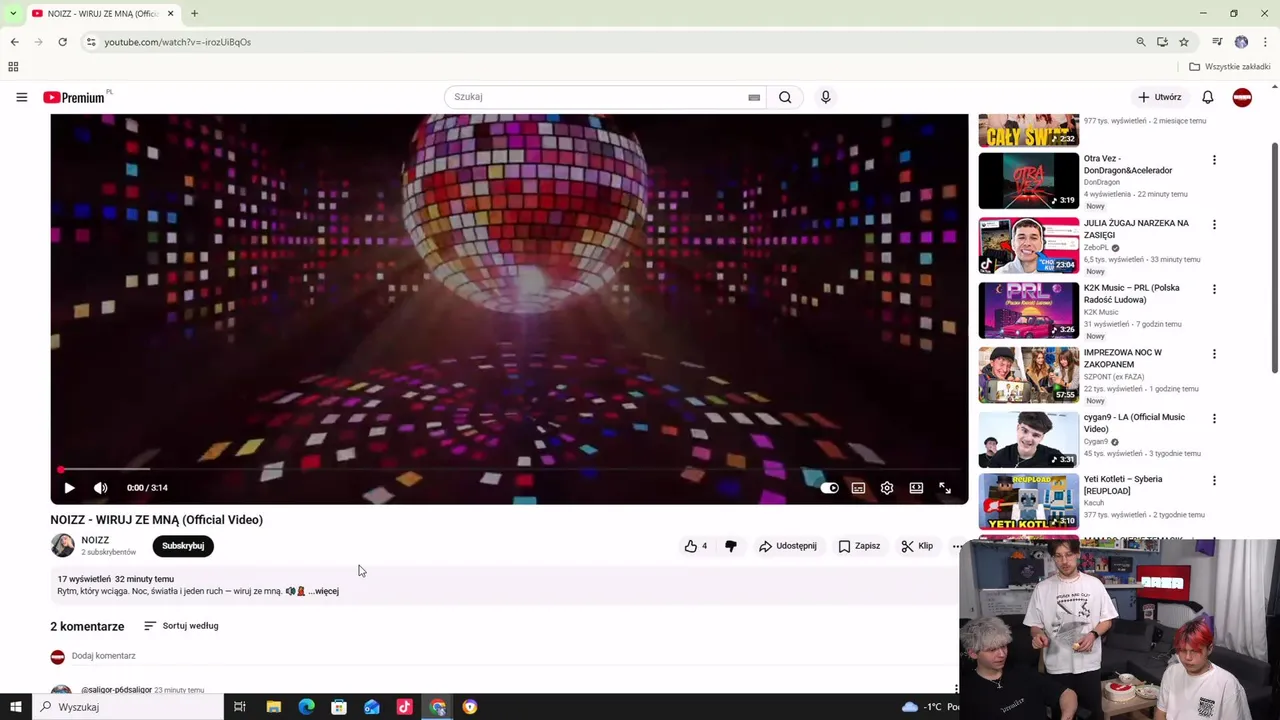1280x720 pixels.
Task: Open options for K2K Music PRL video
Action: [x=1214, y=289]
